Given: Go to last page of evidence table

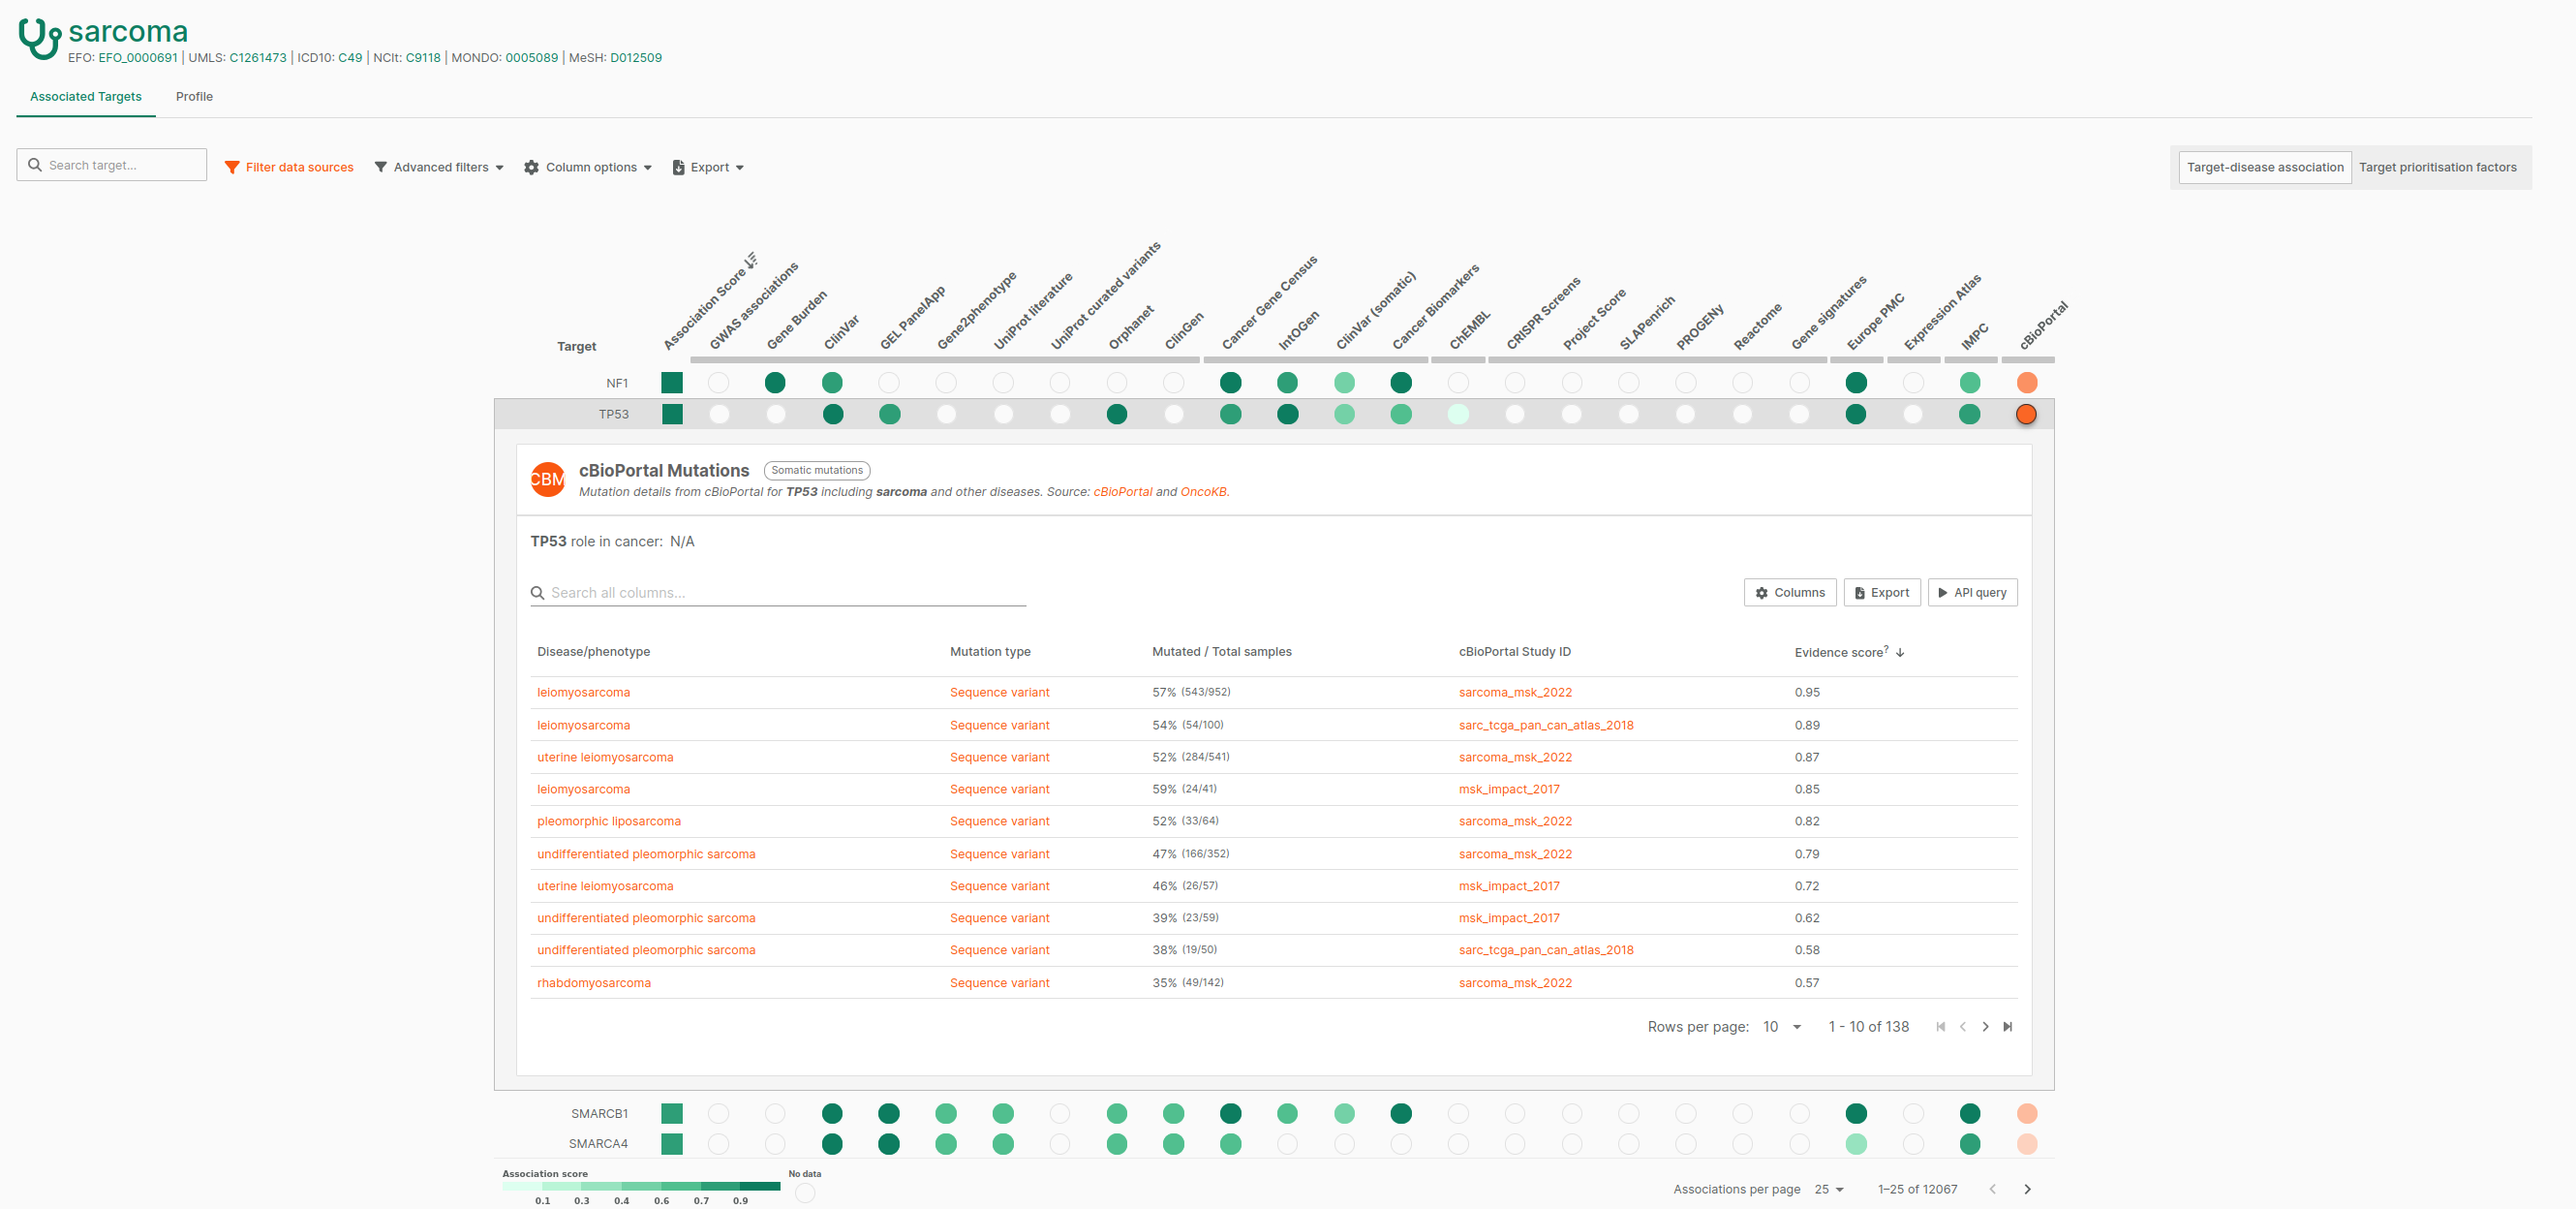Looking at the screenshot, I should pos(2007,1027).
